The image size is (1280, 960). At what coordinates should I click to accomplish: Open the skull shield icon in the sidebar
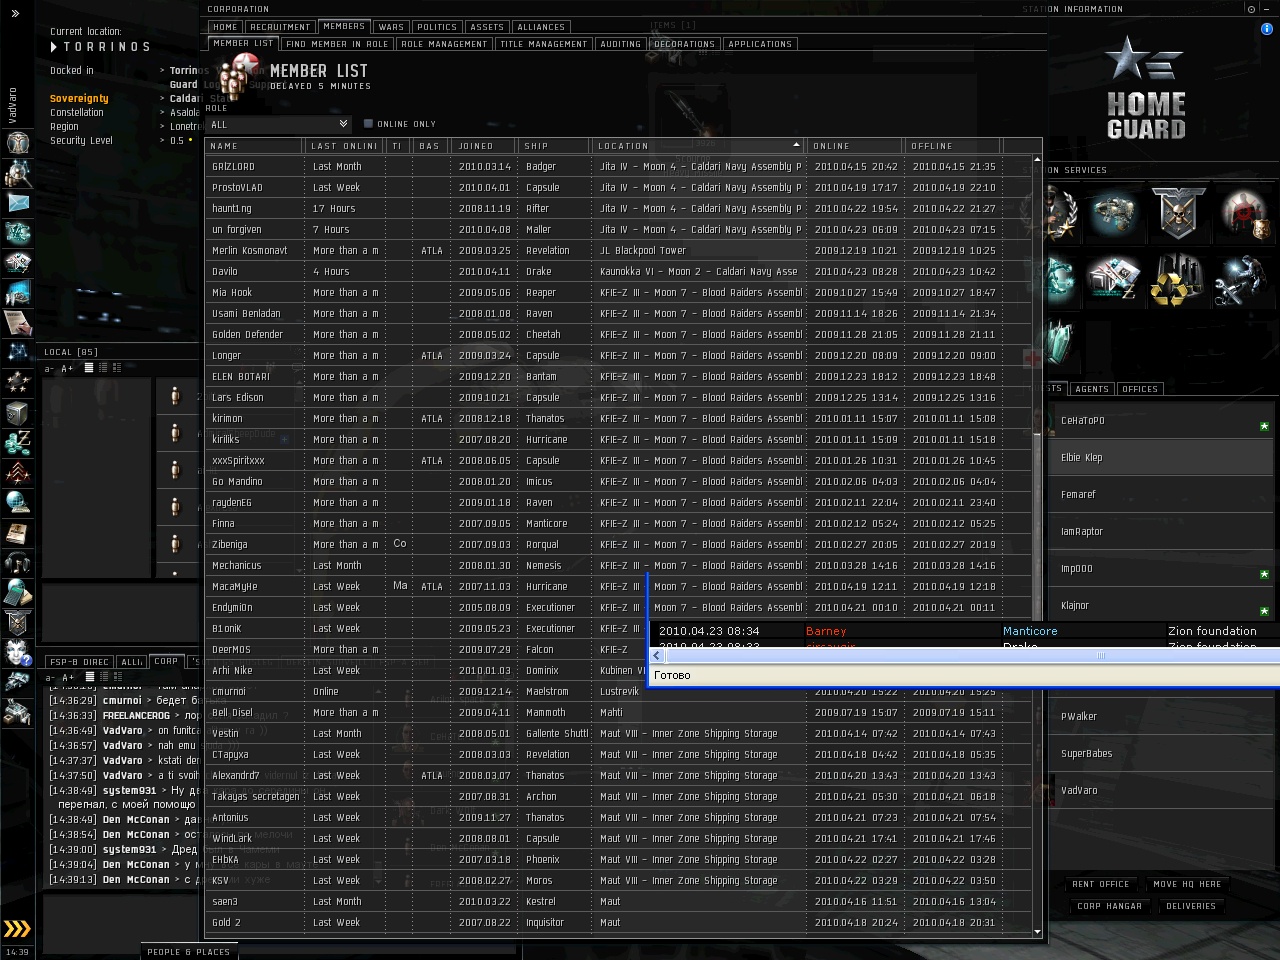tap(17, 622)
